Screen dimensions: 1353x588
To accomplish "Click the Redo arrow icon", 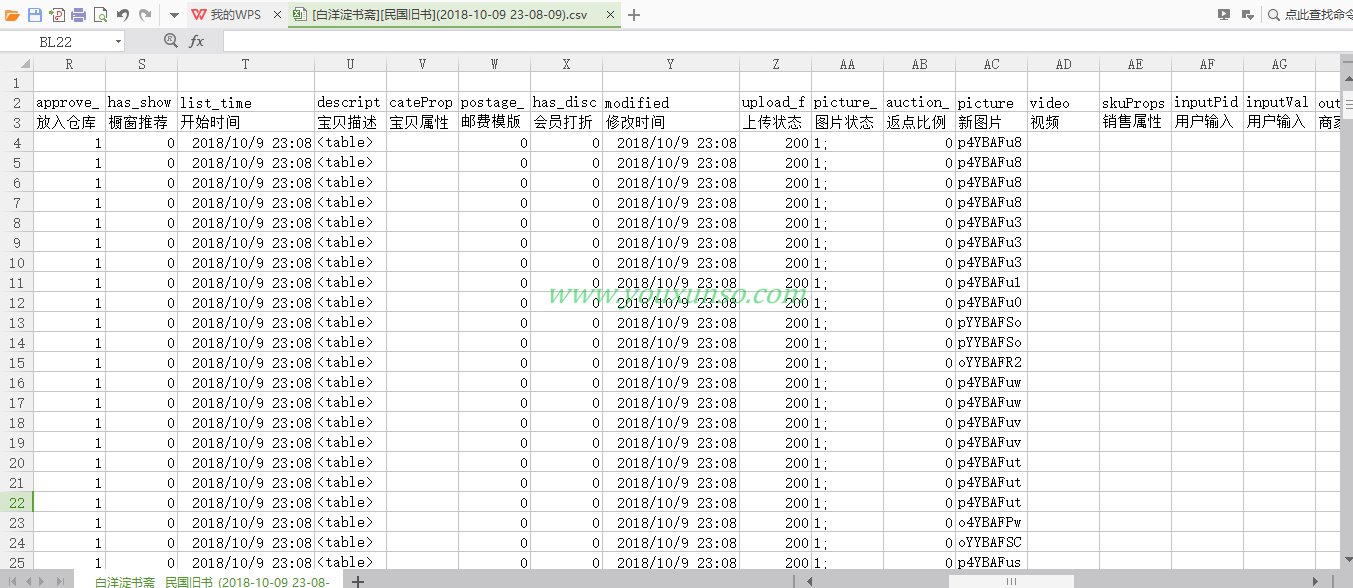I will [145, 15].
